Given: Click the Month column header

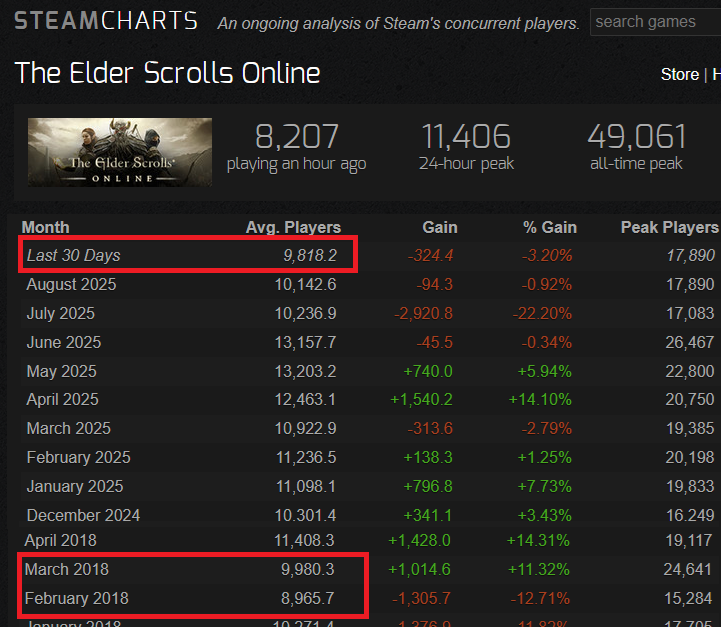Looking at the screenshot, I should tap(46, 227).
